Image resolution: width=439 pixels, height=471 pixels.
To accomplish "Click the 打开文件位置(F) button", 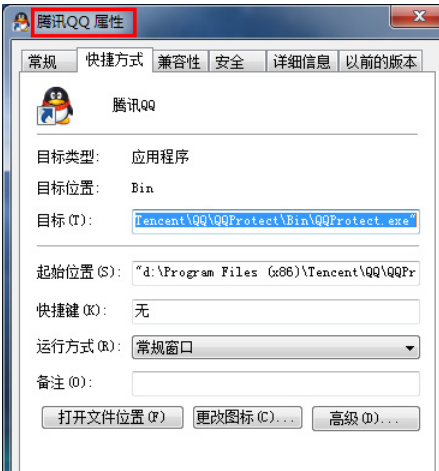I will click(112, 417).
